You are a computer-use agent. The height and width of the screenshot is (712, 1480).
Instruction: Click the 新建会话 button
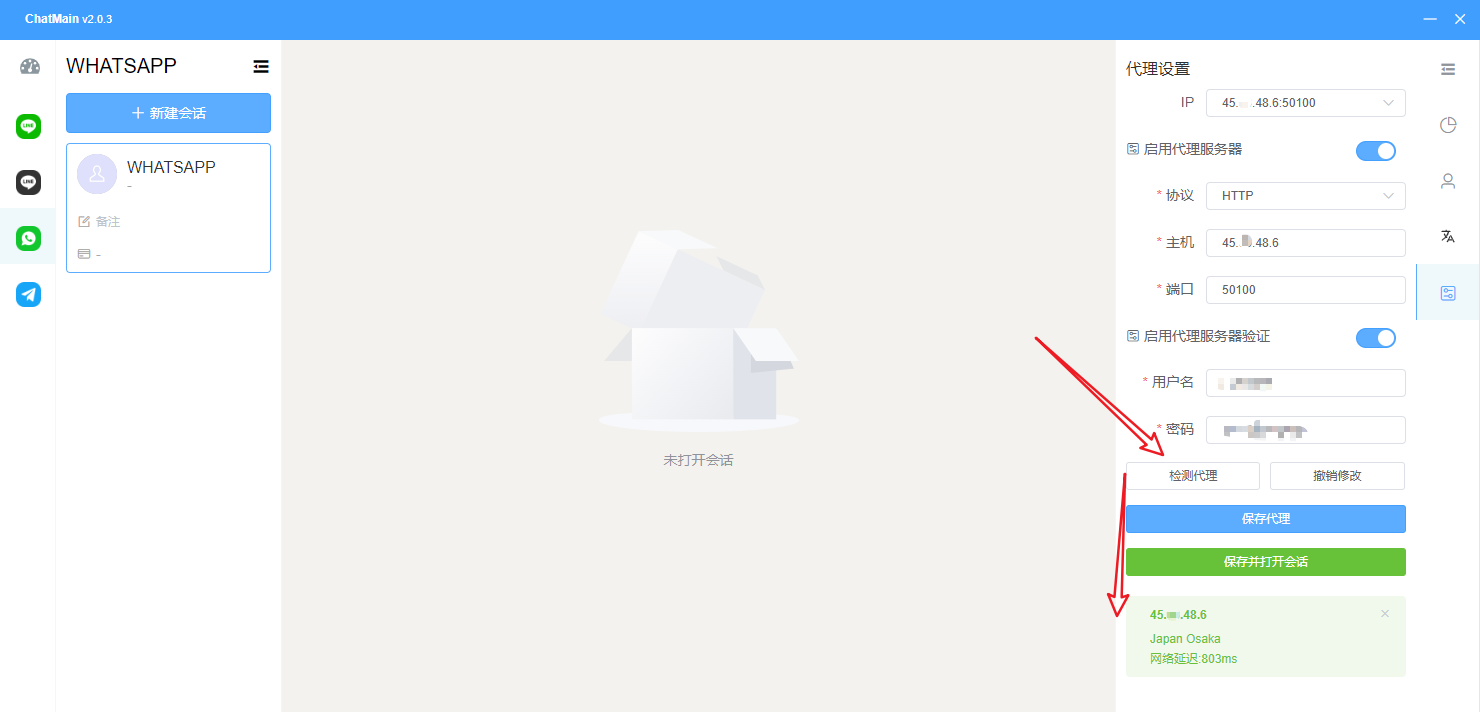tap(168, 113)
